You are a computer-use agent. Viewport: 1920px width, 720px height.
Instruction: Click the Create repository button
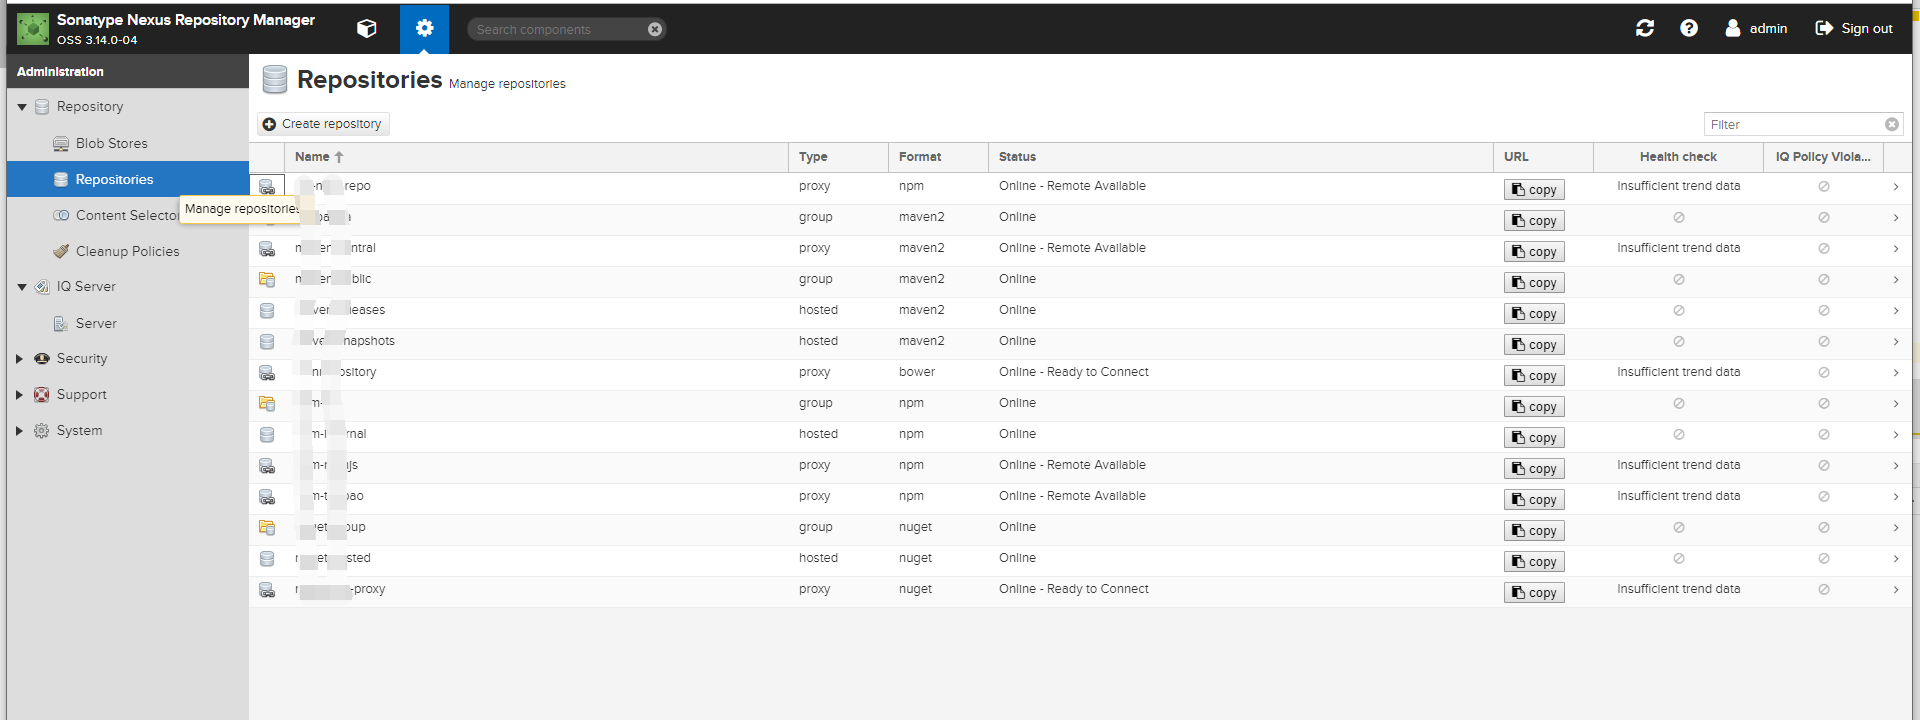point(323,124)
